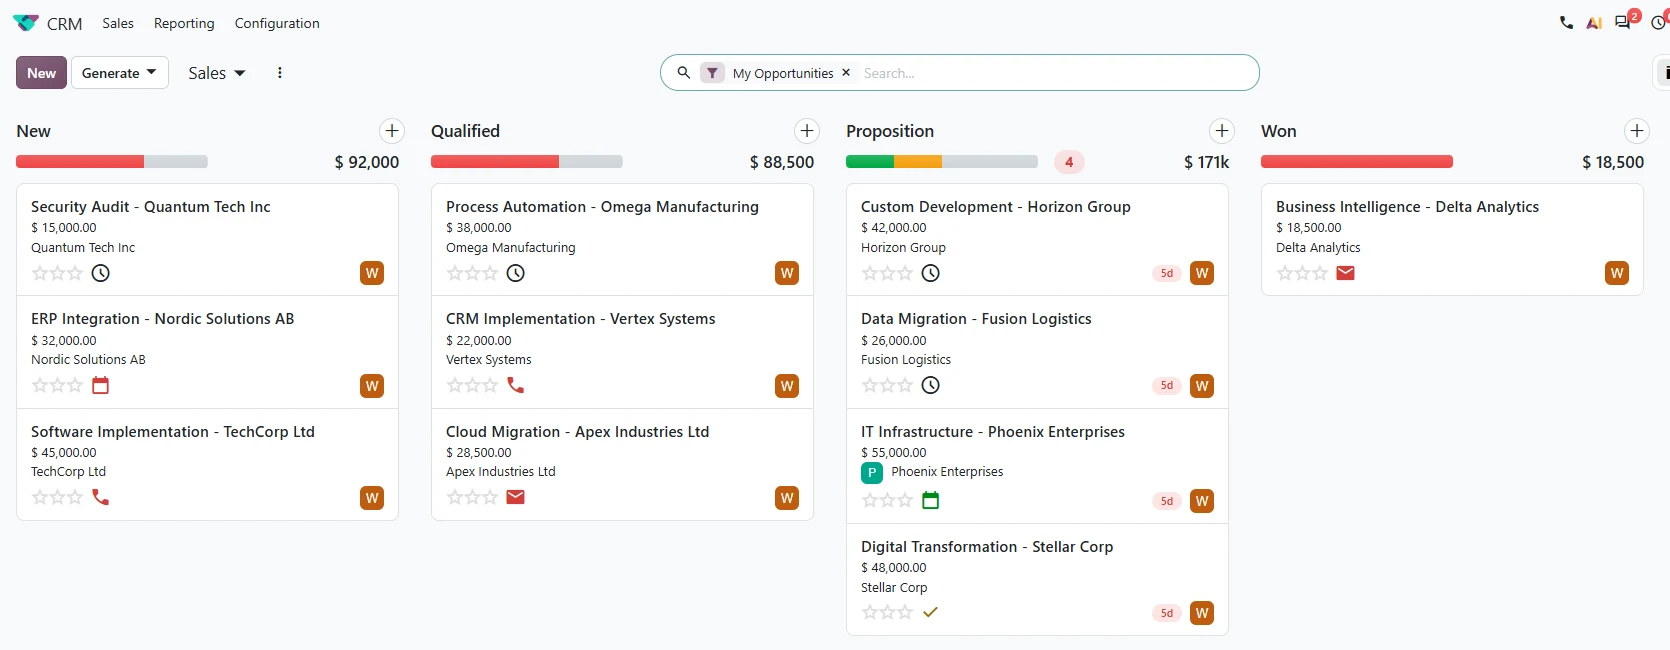The width and height of the screenshot is (1670, 650).
Task: Open clock activity on Security Audit card
Action: (x=101, y=273)
